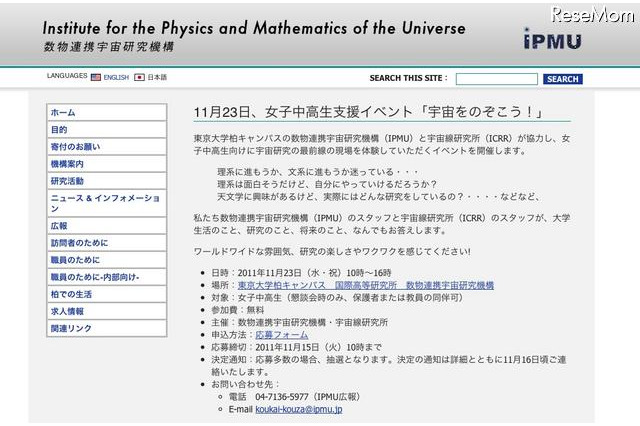
Task: Open the 機構案内 menu item
Action: point(107,164)
